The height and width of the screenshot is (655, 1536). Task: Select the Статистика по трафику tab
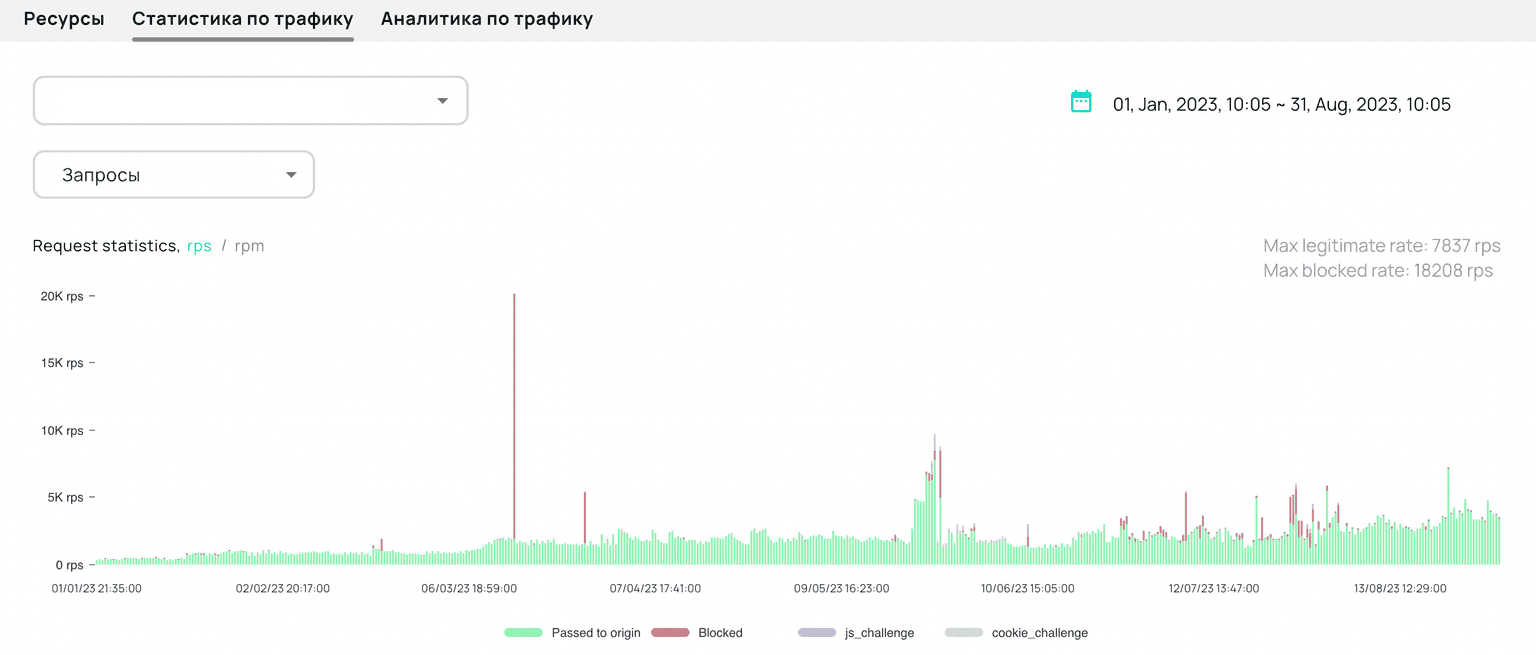242,19
